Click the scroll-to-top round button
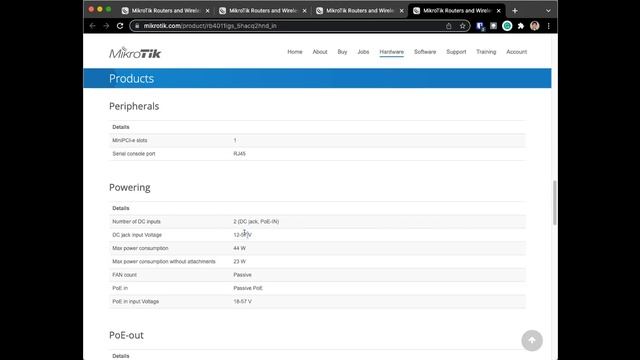Image resolution: width=640 pixels, height=360 pixels. (532, 340)
